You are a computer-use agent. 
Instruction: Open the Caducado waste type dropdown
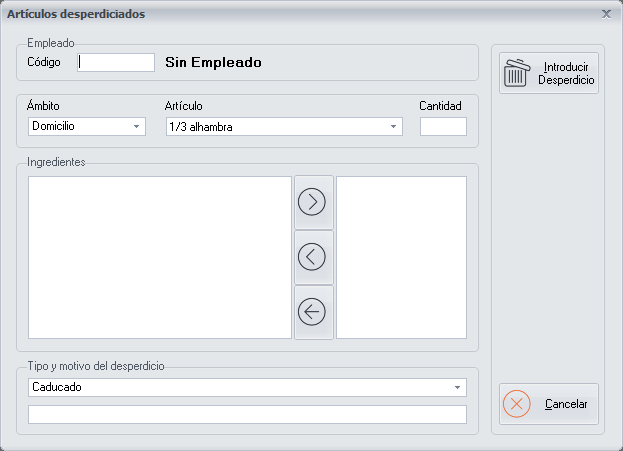pyautogui.click(x=457, y=387)
